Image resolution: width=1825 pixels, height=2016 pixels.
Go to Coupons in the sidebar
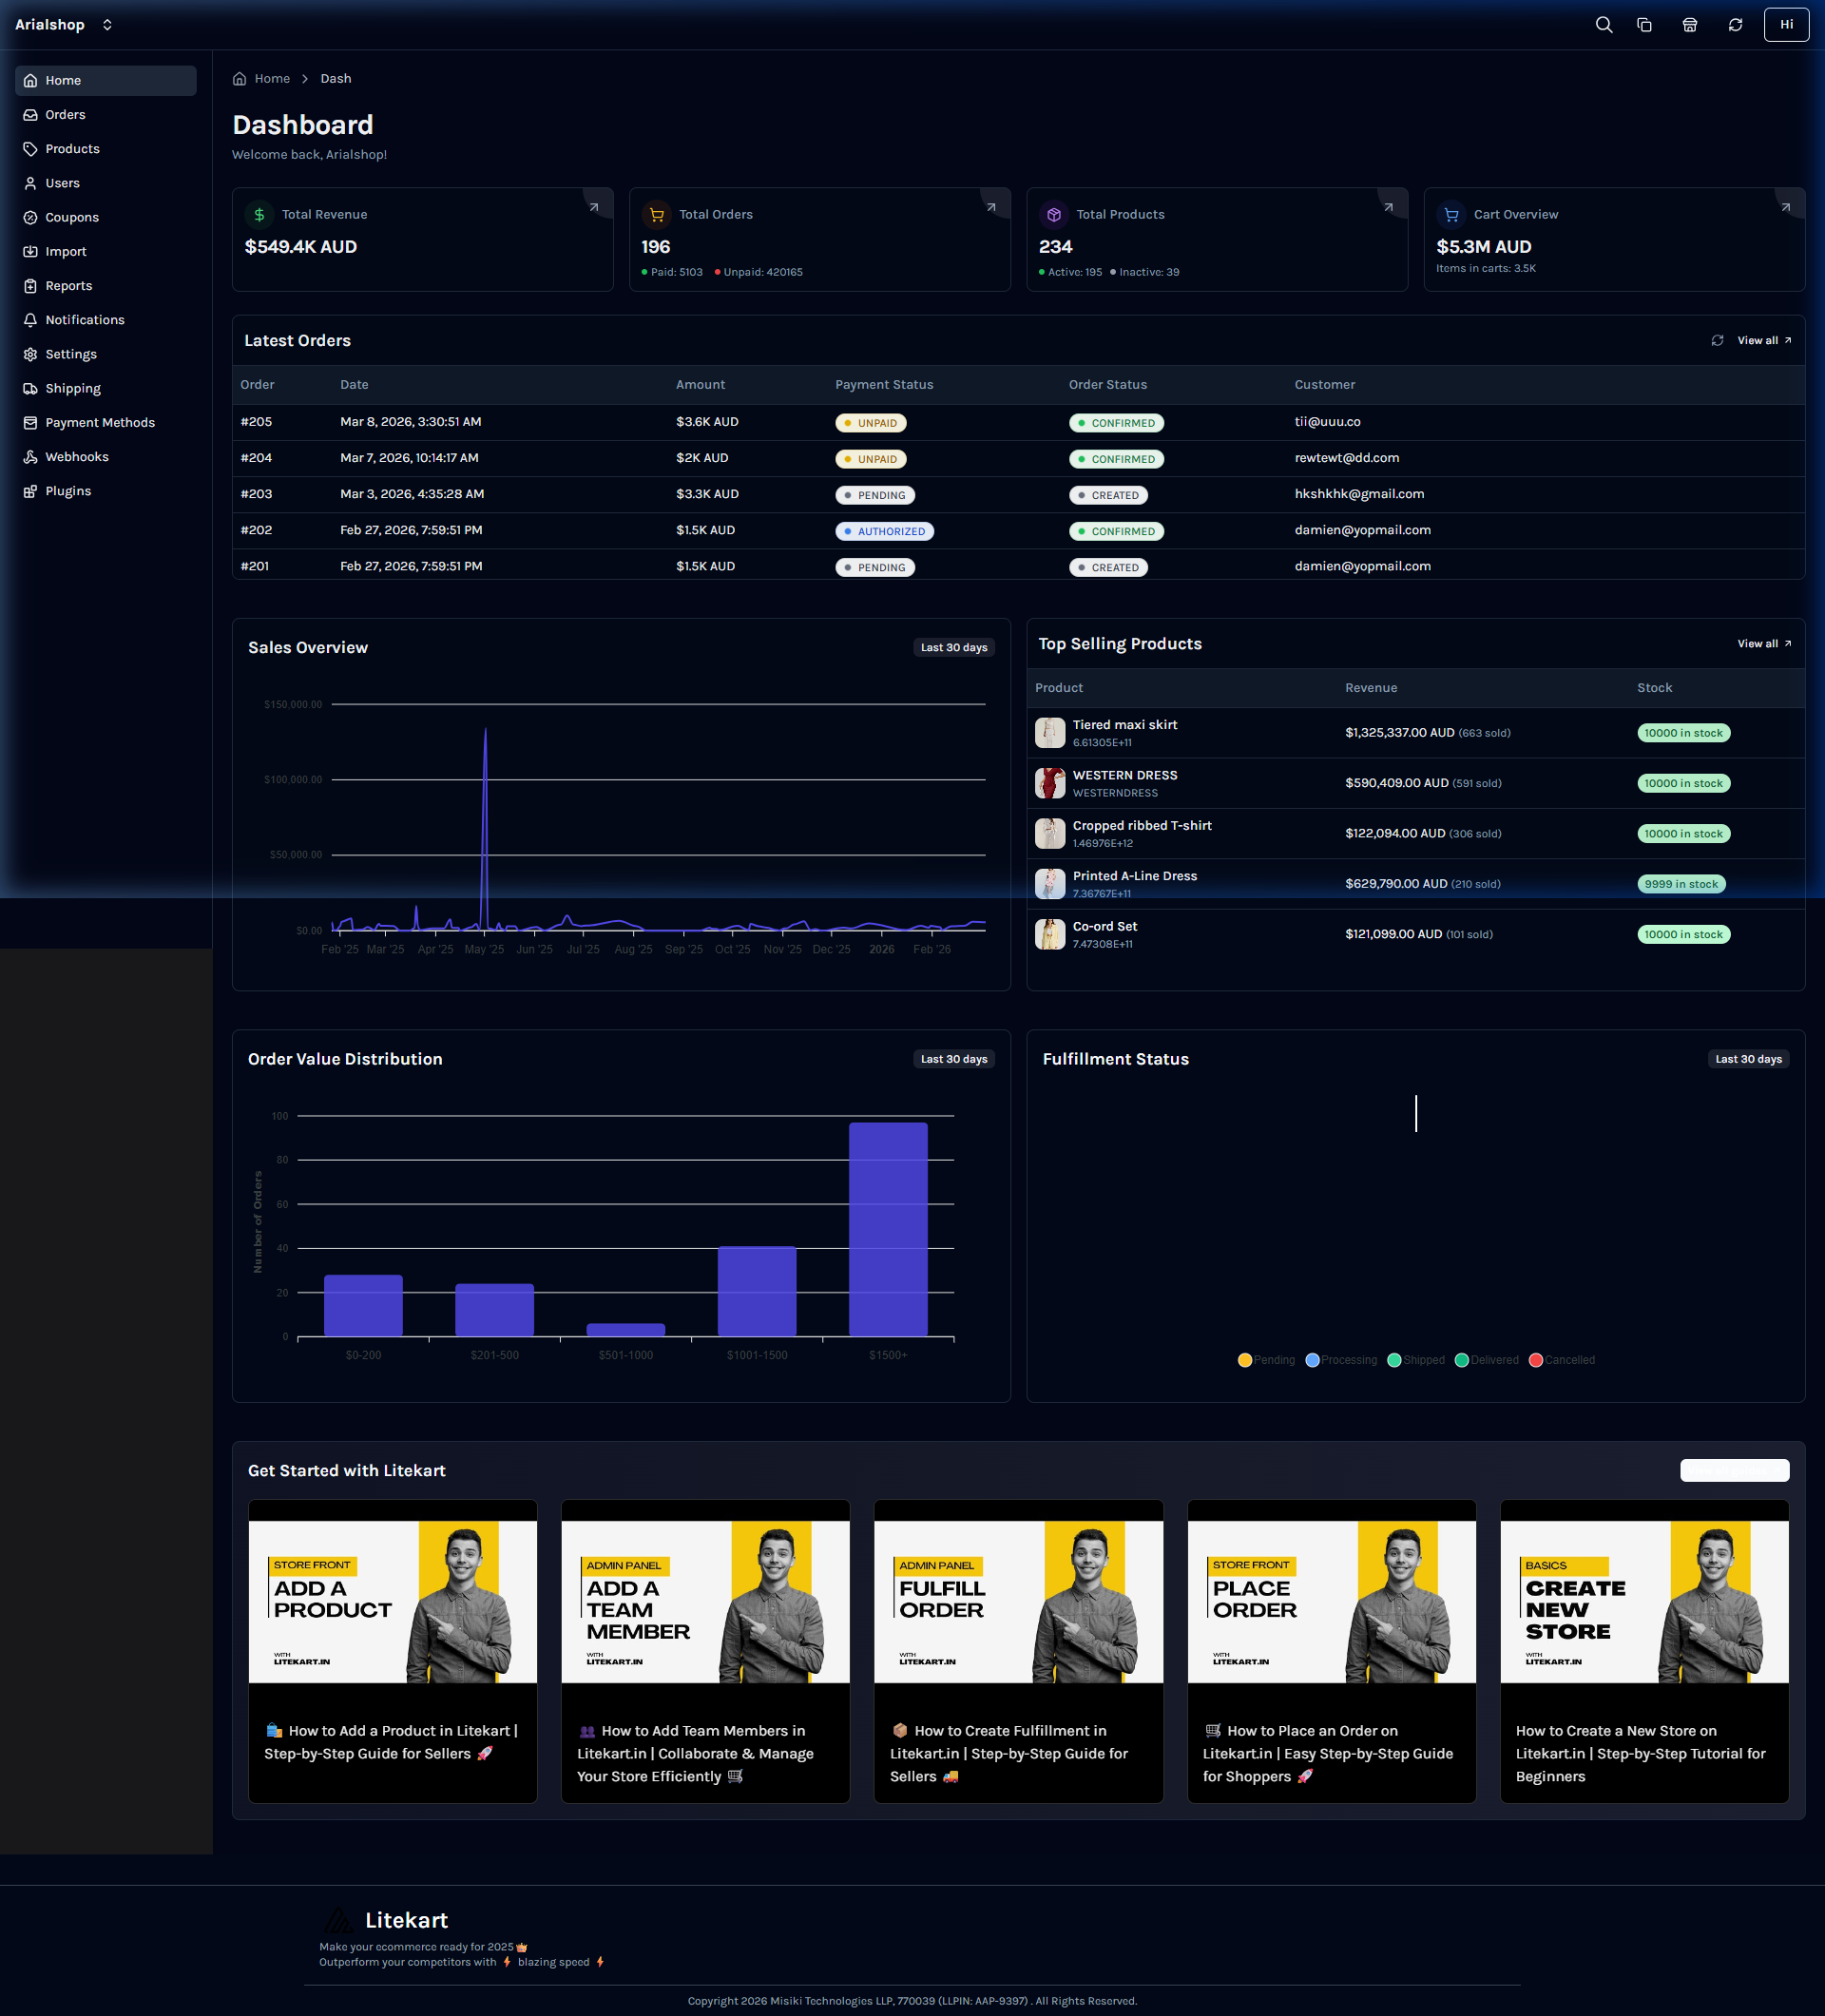72,217
